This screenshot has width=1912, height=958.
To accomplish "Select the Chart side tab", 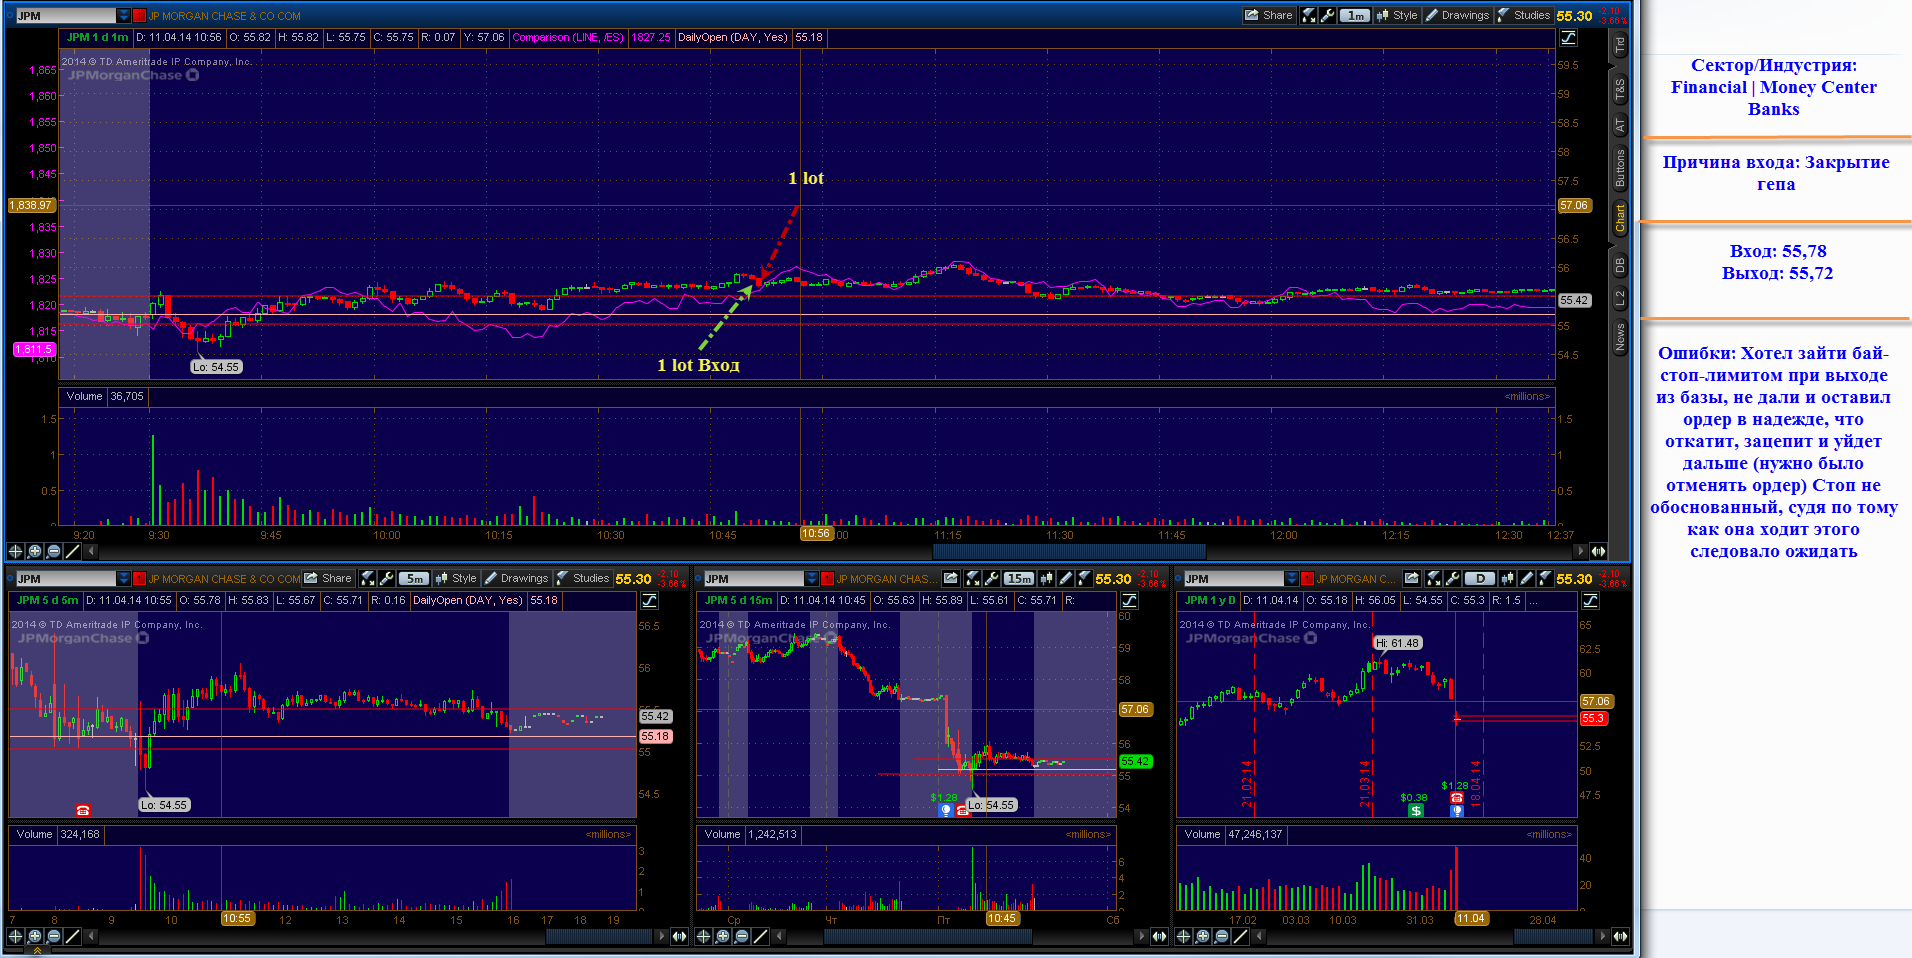I will pyautogui.click(x=1620, y=218).
